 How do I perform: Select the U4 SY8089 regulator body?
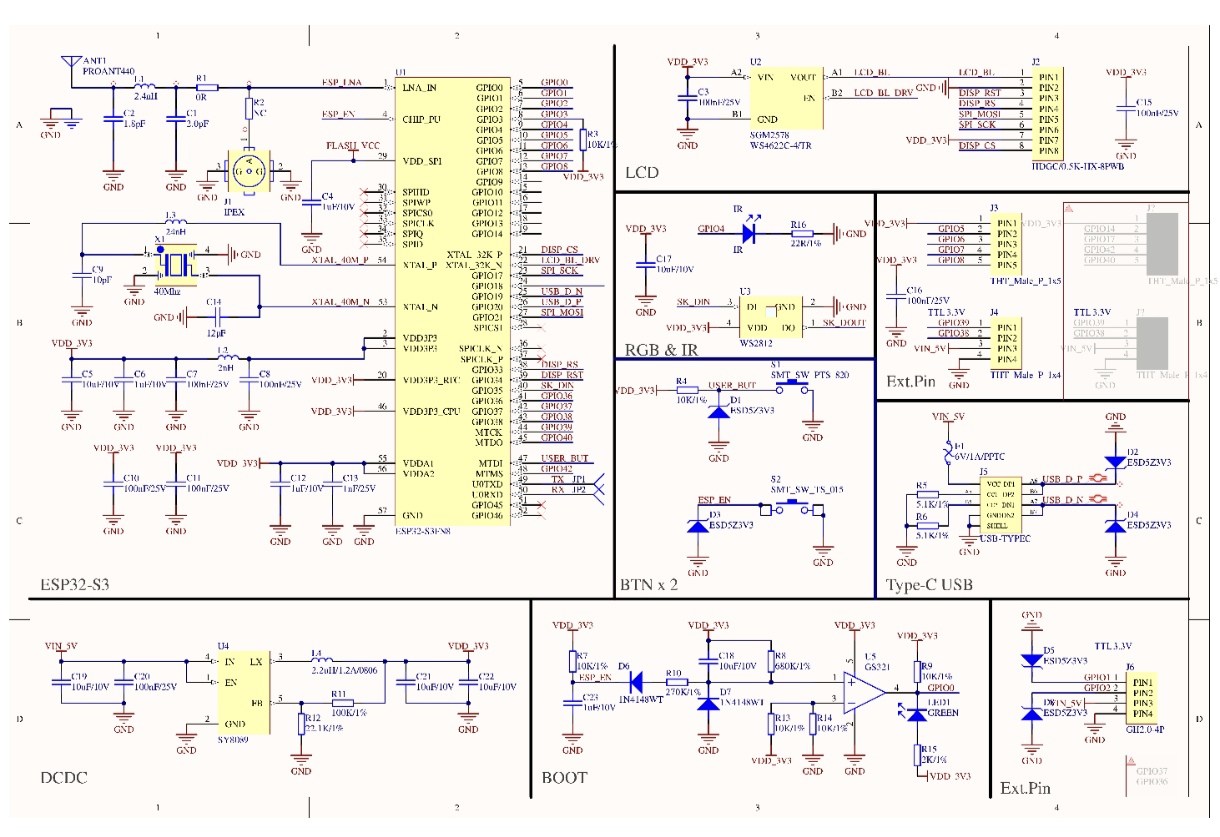coord(245,691)
